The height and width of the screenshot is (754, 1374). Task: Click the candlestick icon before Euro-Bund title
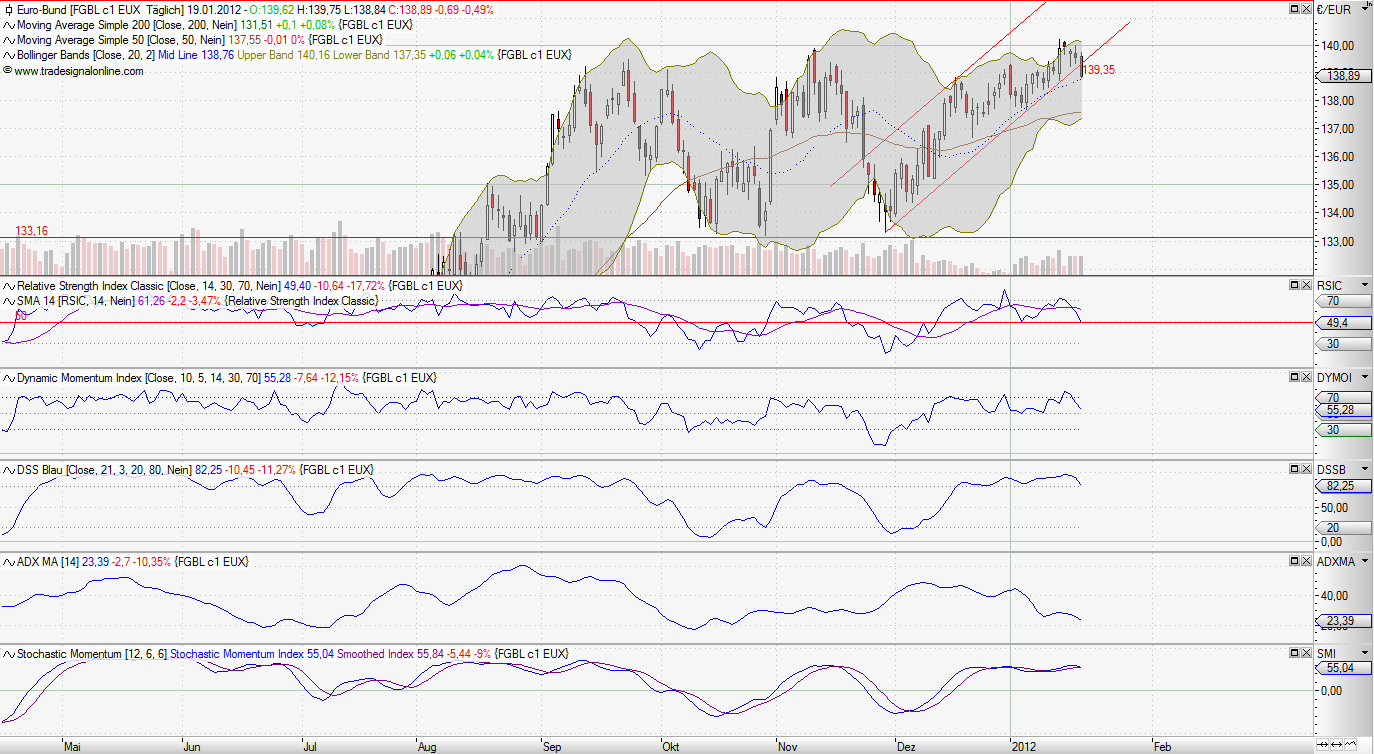[x=8, y=8]
